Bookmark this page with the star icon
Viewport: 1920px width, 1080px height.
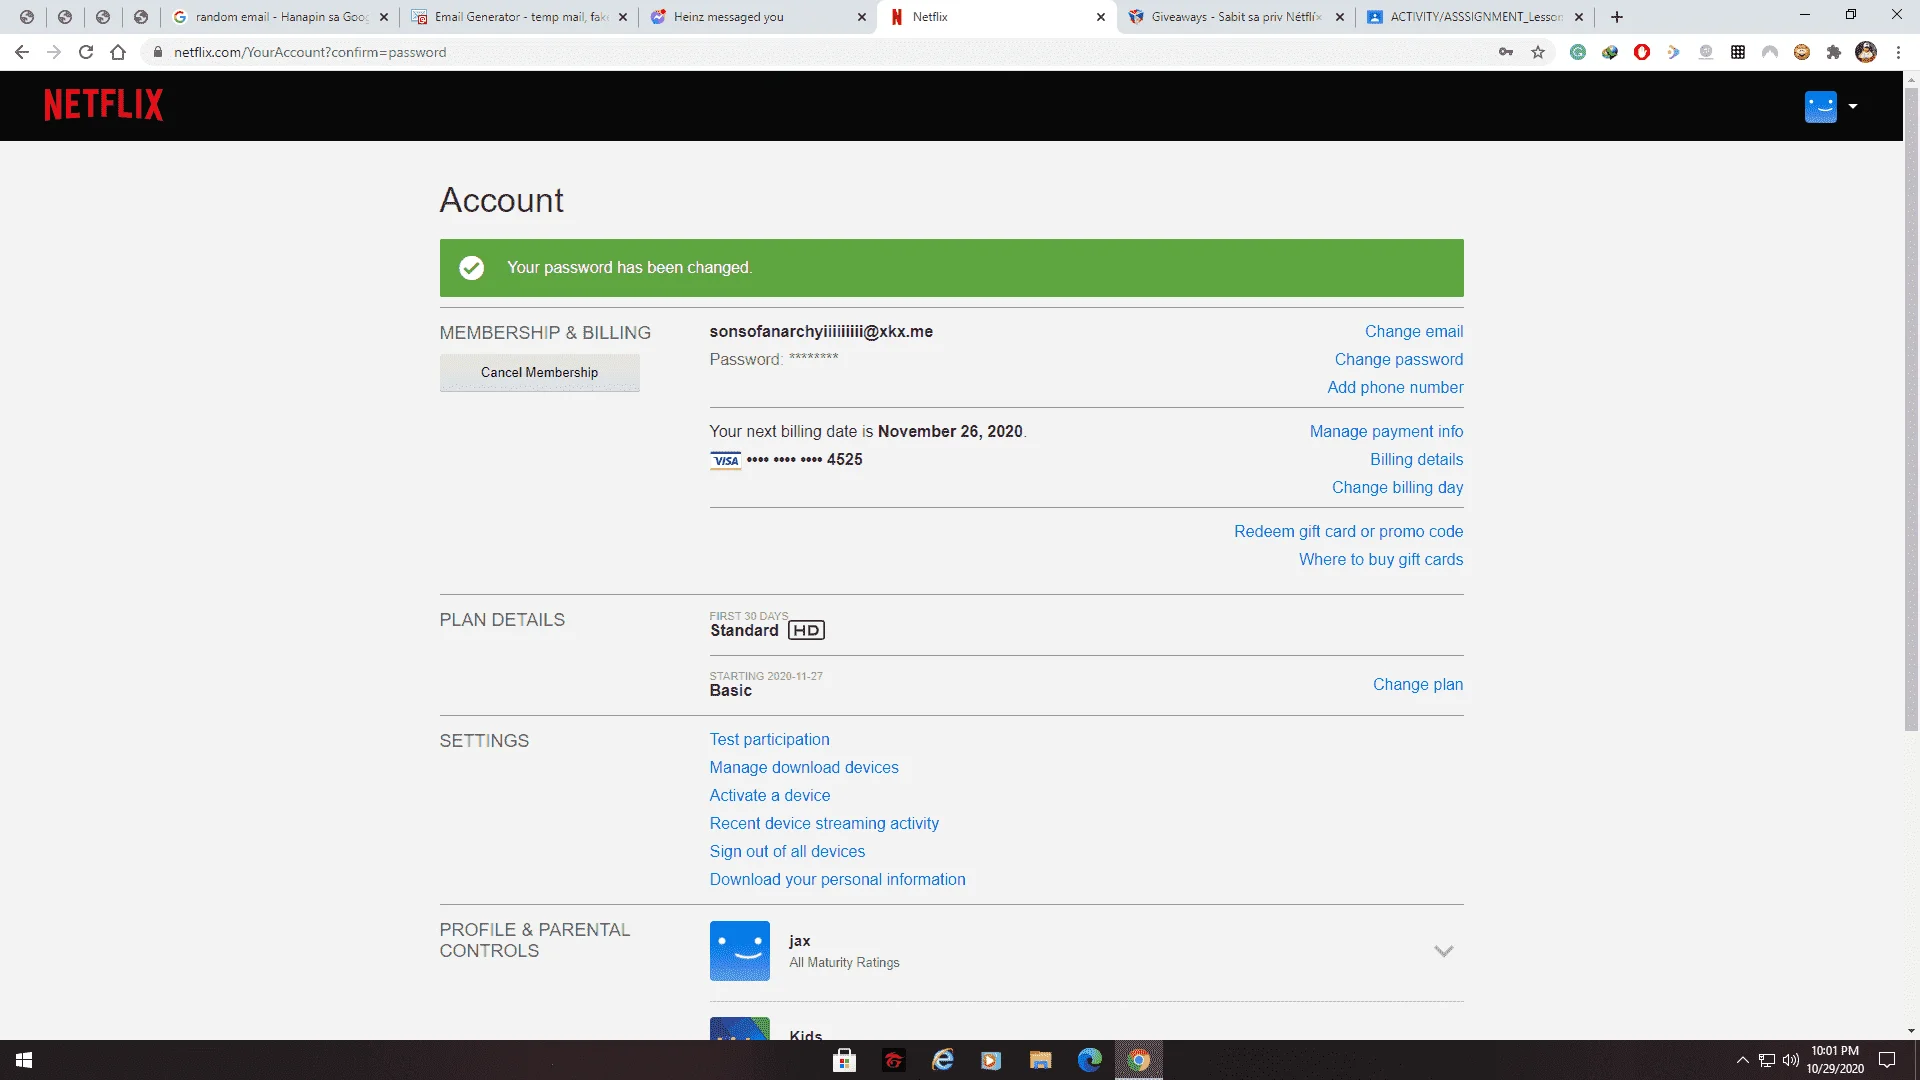[1538, 52]
